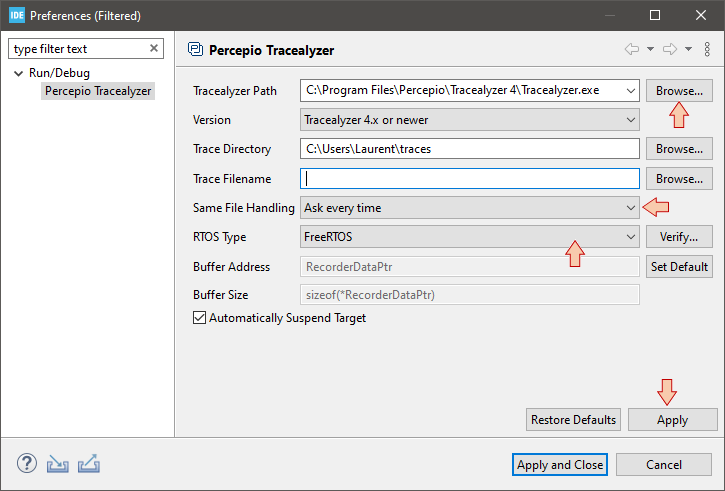Click the import preferences icon

pyautogui.click(x=58, y=464)
